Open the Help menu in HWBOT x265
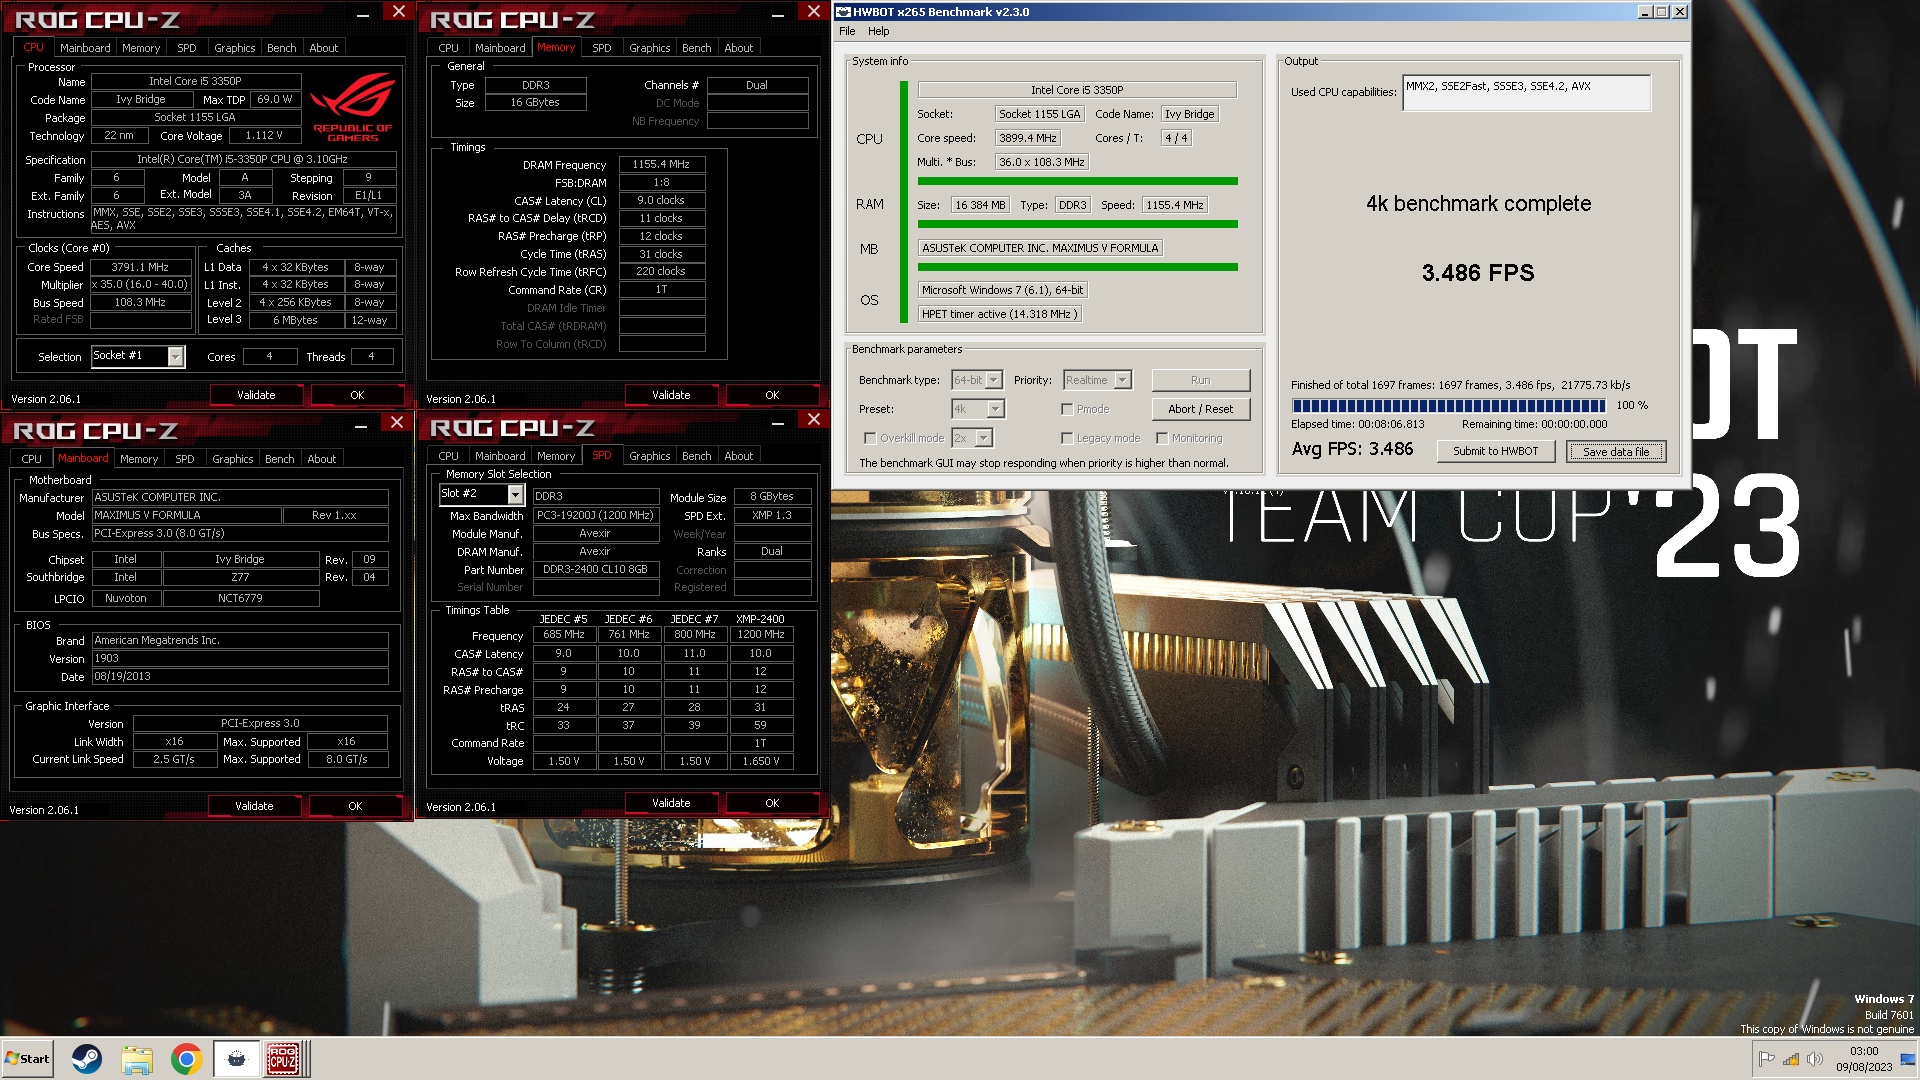 [879, 31]
